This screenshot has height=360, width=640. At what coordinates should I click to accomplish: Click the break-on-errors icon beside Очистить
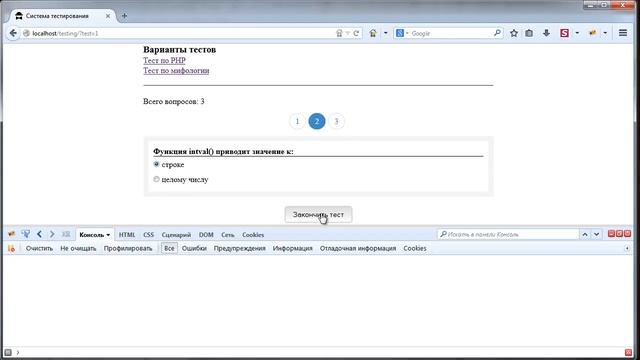click(11, 248)
